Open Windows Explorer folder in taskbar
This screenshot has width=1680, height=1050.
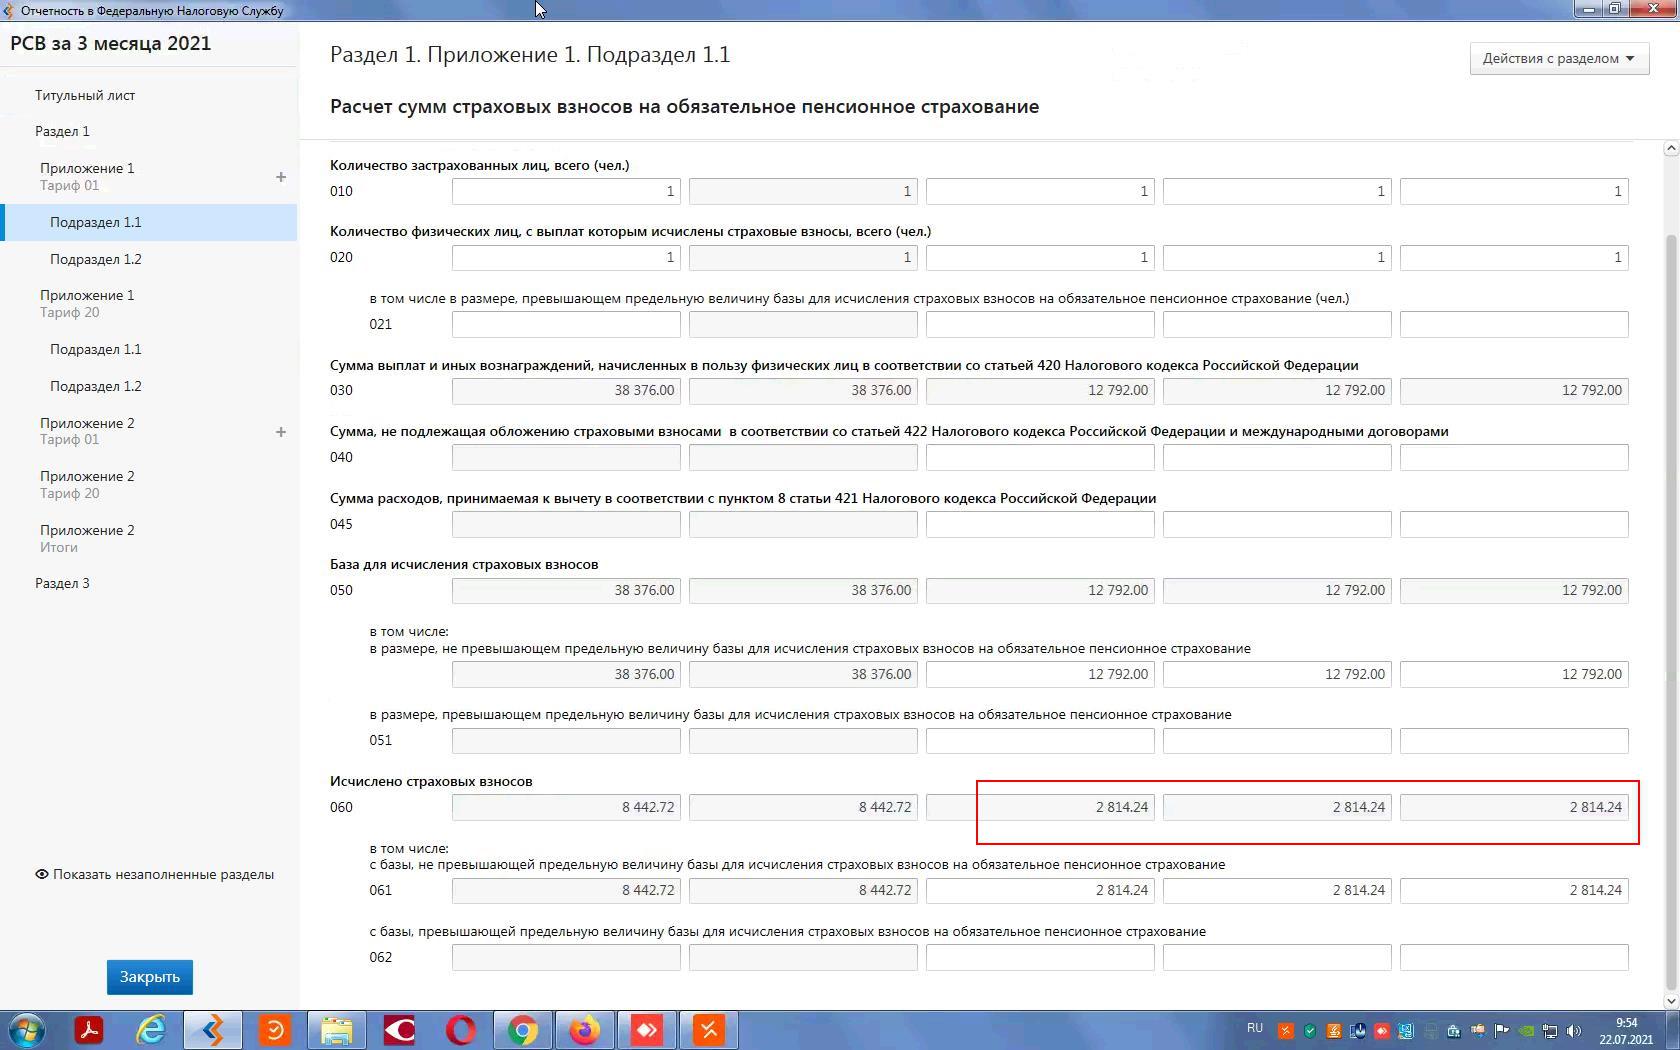[336, 1030]
